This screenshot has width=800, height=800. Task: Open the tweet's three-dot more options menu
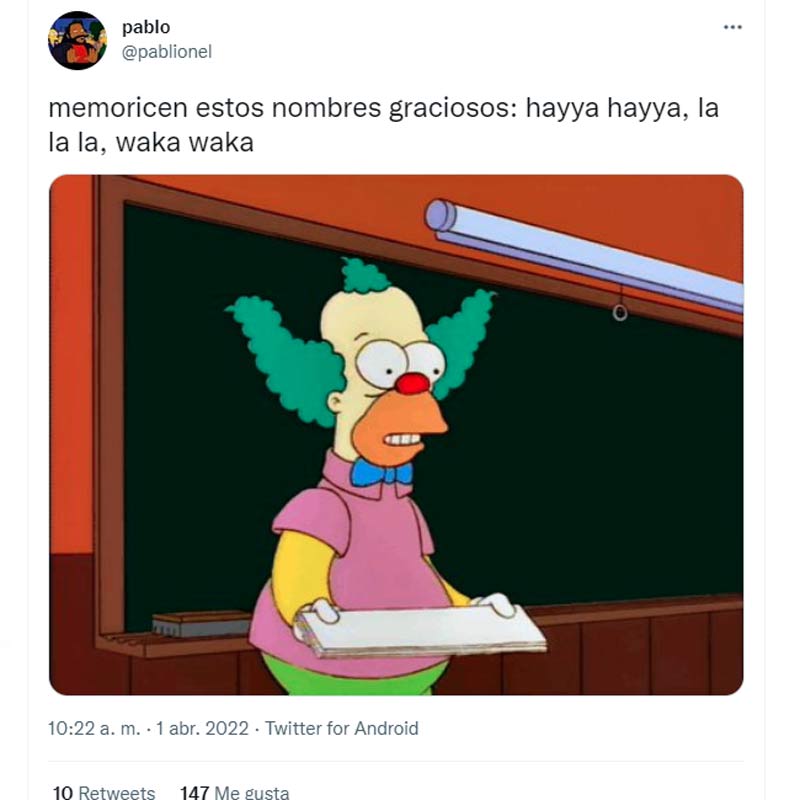pos(732,27)
